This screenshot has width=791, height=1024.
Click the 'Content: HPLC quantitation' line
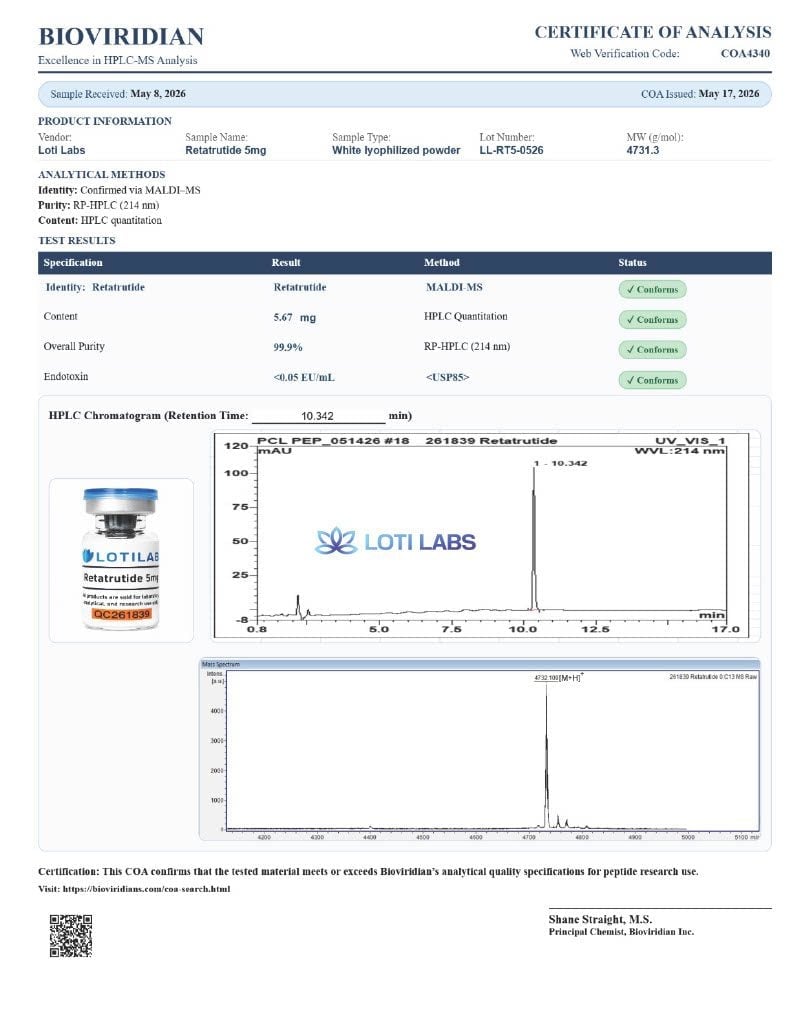pyautogui.click(x=99, y=220)
